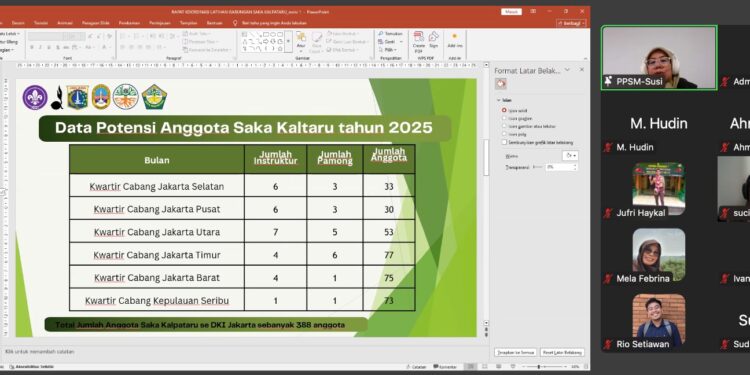Click the Transparansi stepper arrows
Image resolution: width=750 pixels, height=375 pixels.
pos(575,167)
